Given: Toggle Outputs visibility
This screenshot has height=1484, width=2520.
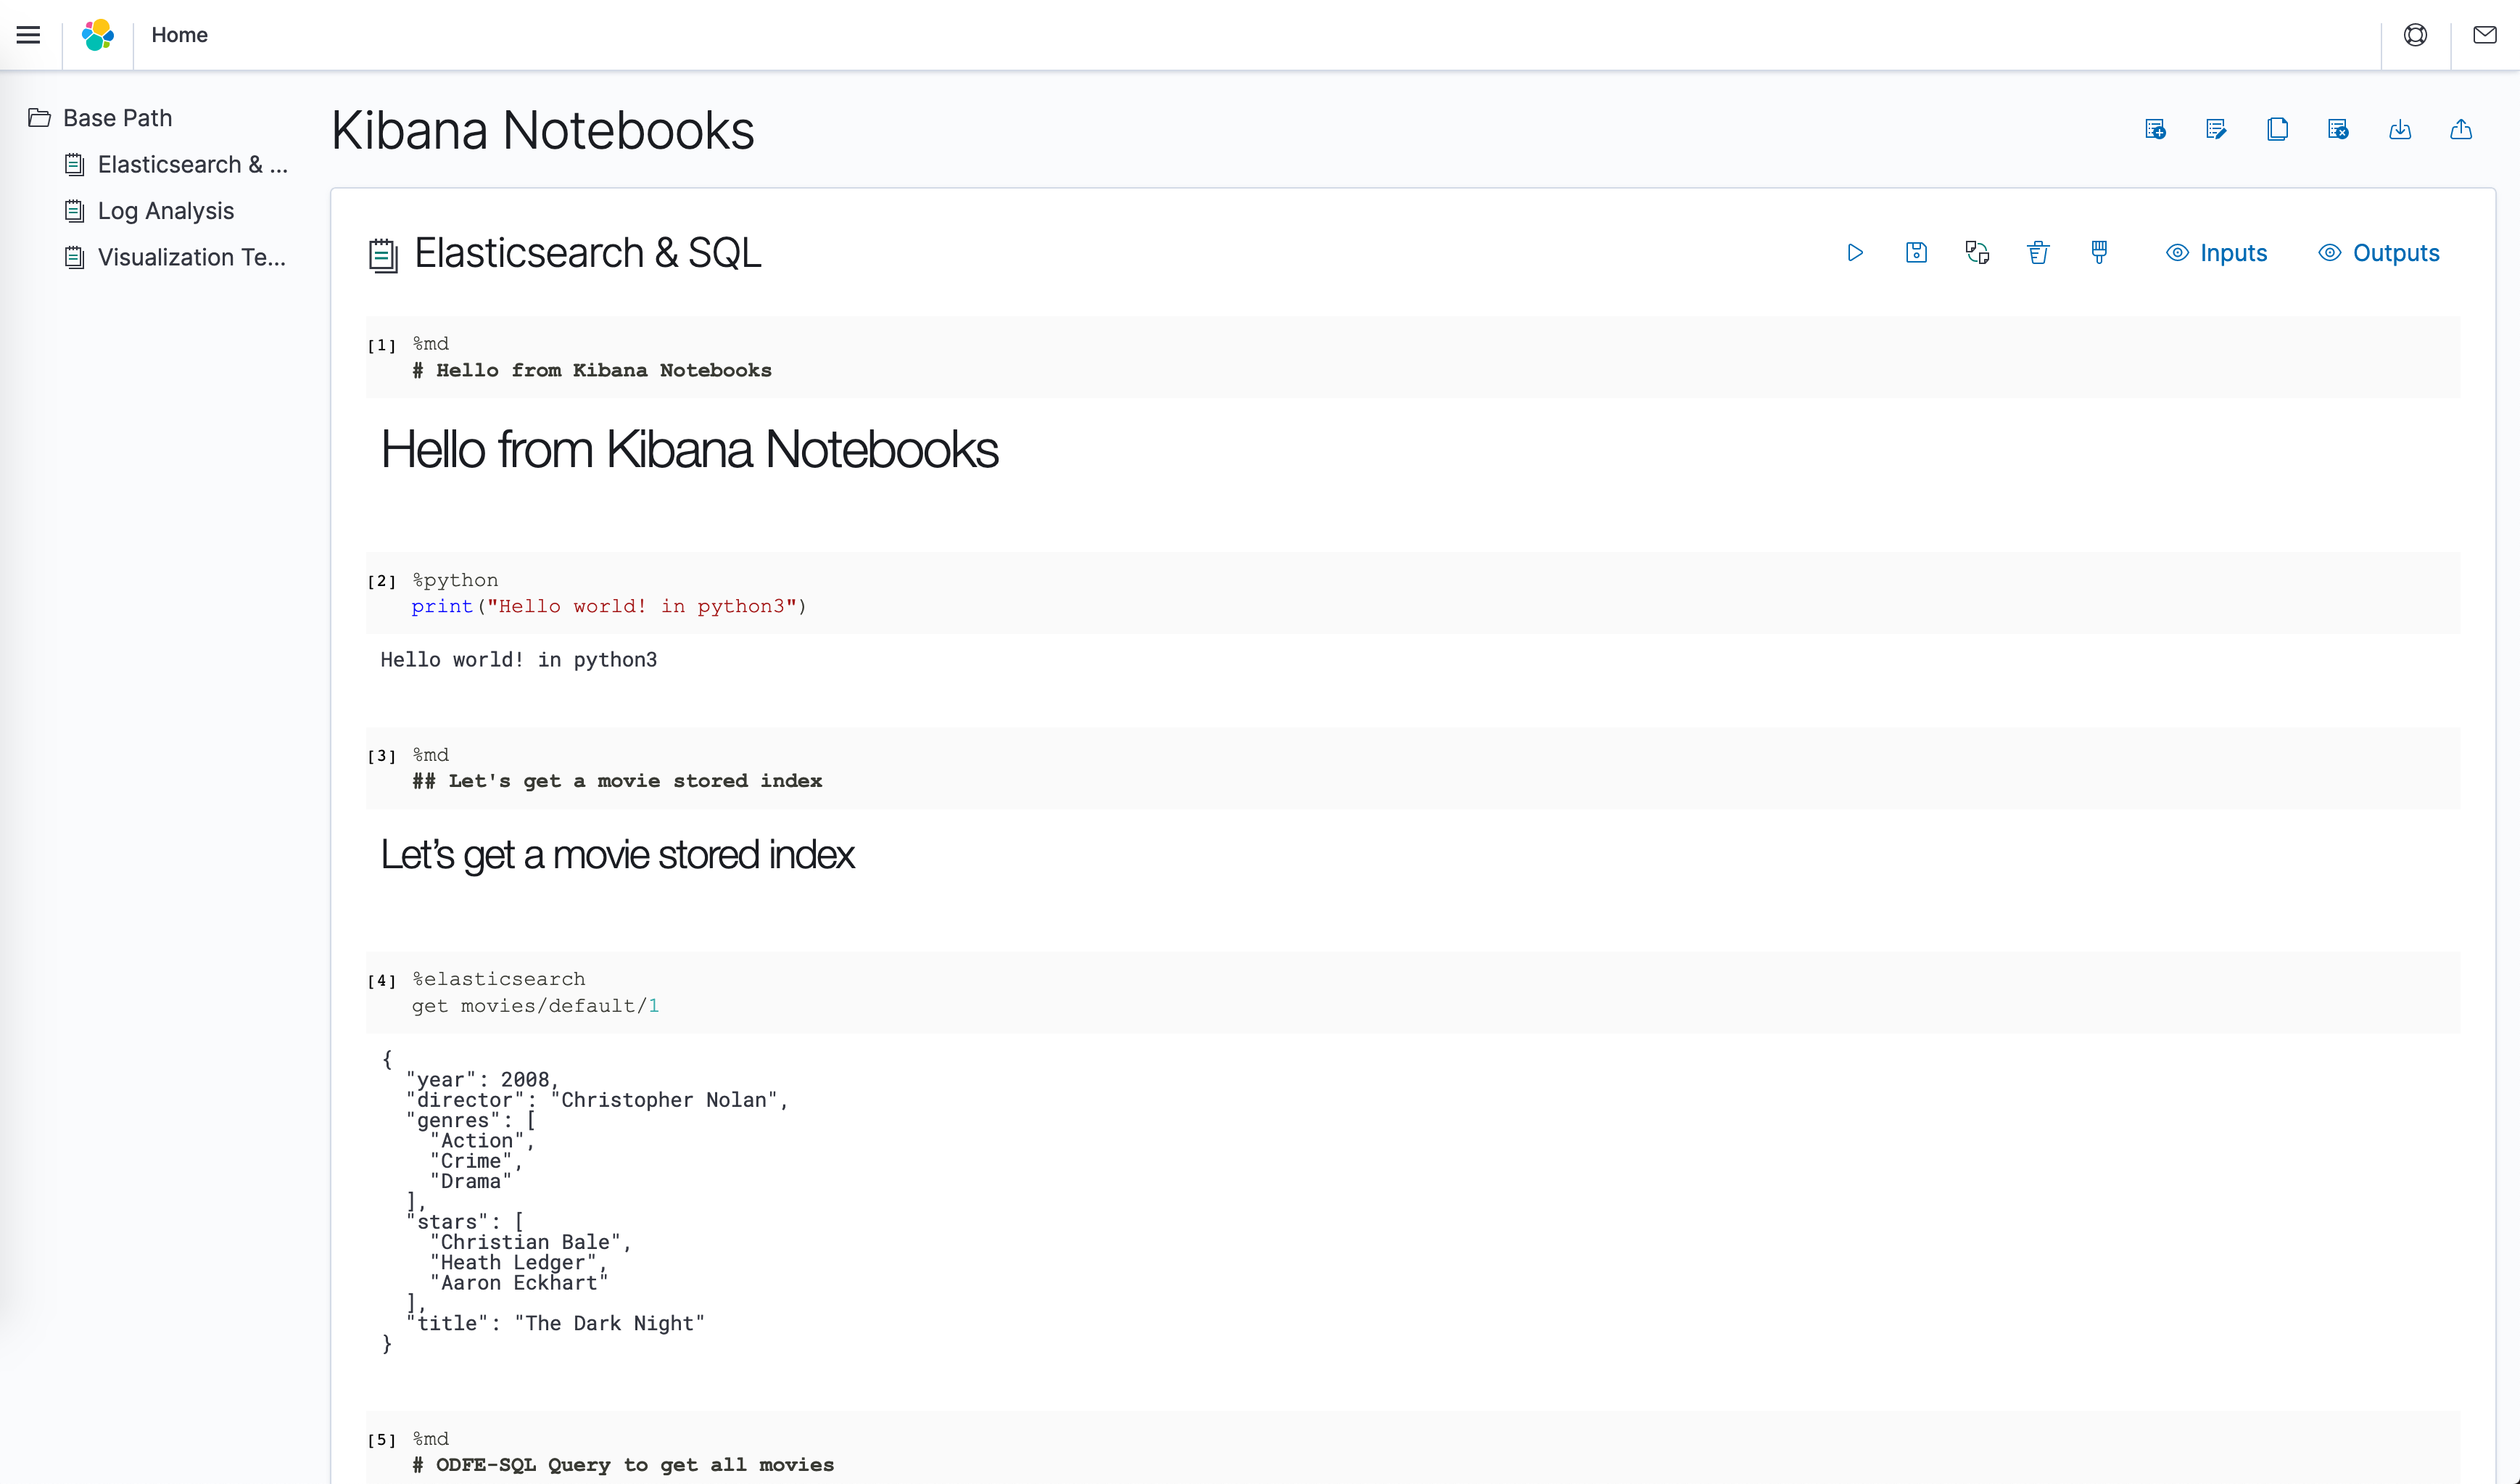Looking at the screenshot, I should (x=2379, y=253).
